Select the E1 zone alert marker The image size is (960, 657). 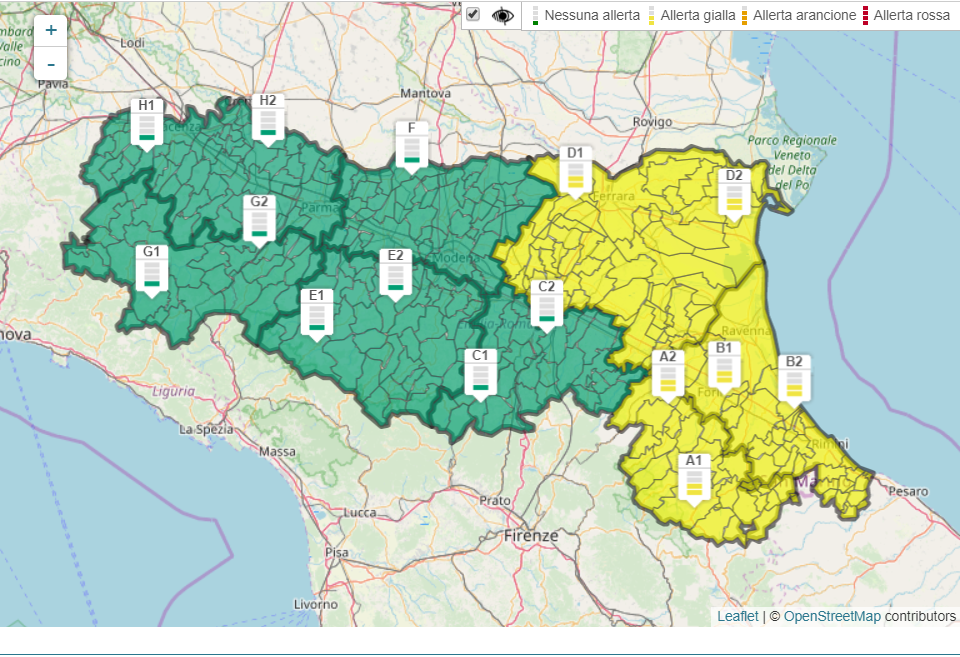click(317, 313)
